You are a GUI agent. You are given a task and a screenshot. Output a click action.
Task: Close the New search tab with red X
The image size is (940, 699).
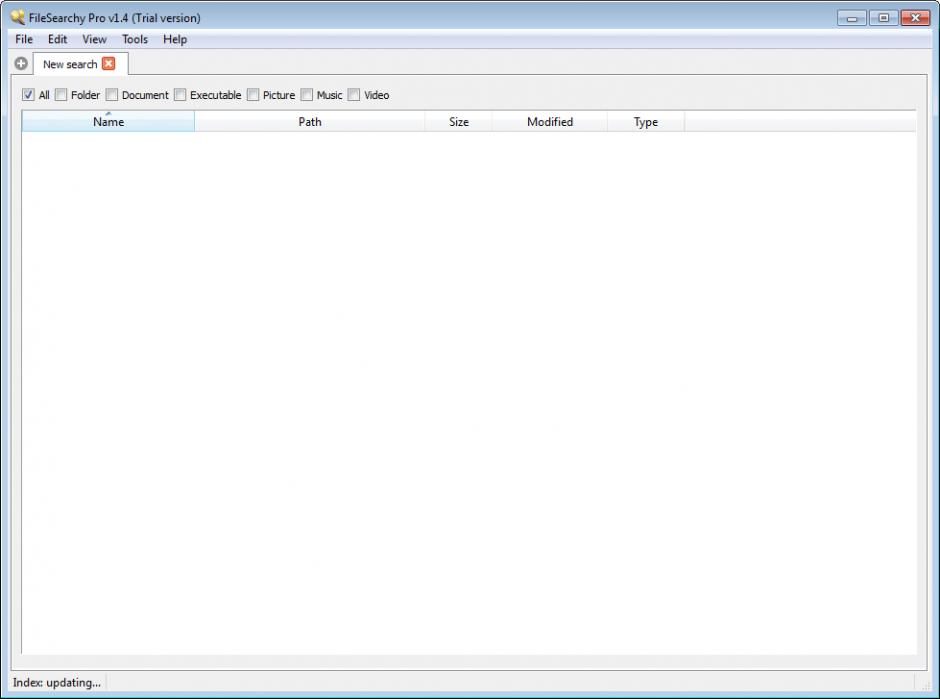point(109,64)
